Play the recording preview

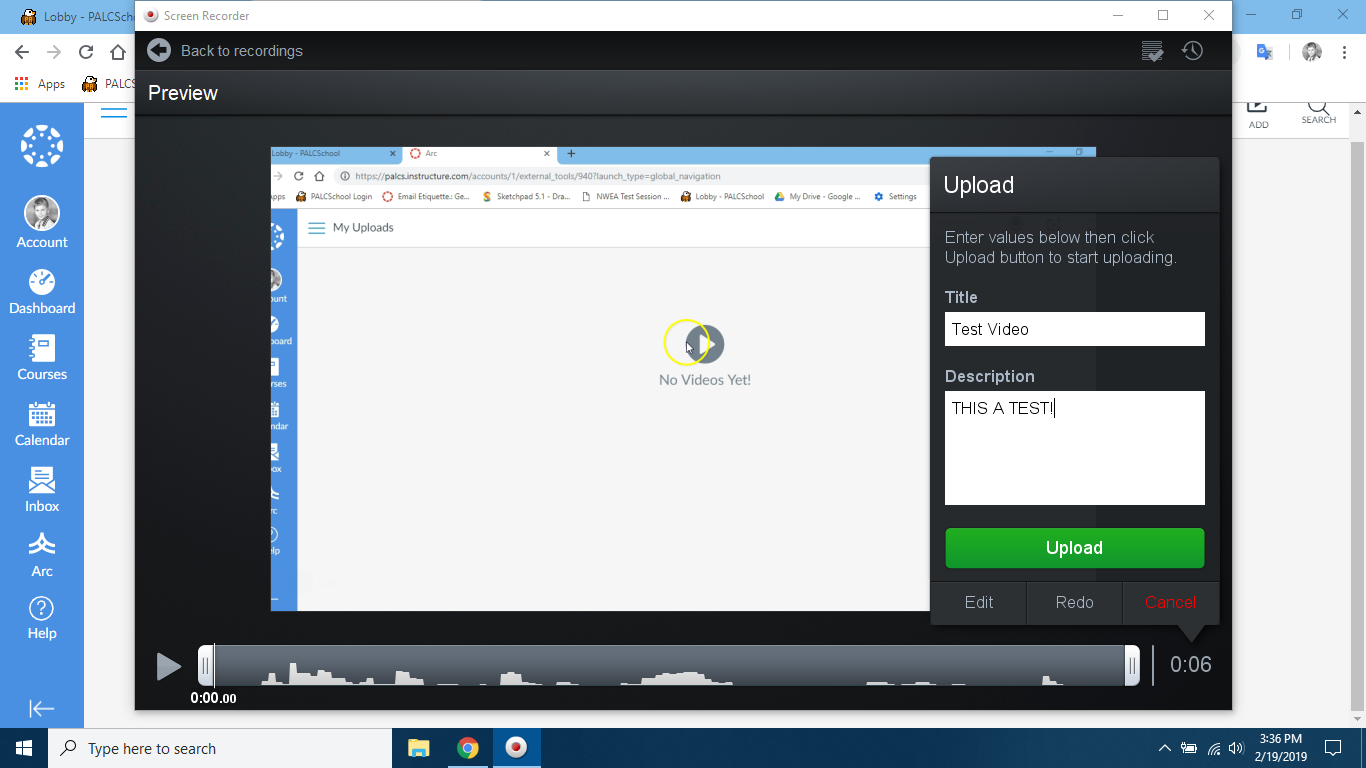[x=169, y=666]
